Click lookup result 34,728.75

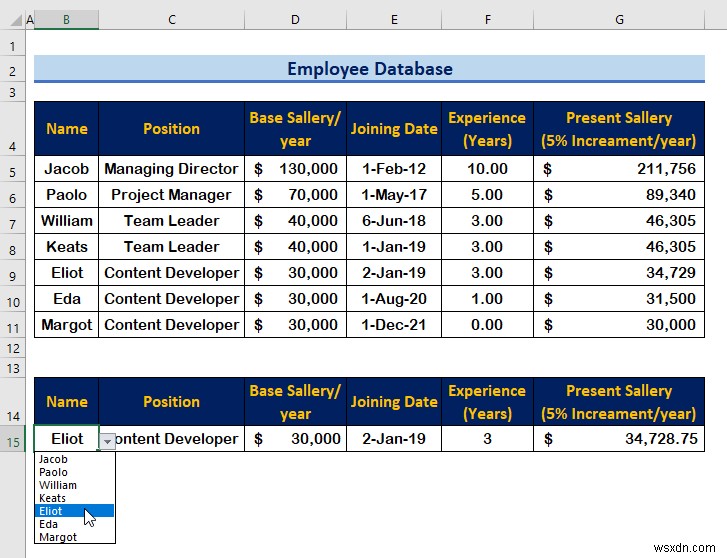(x=619, y=438)
